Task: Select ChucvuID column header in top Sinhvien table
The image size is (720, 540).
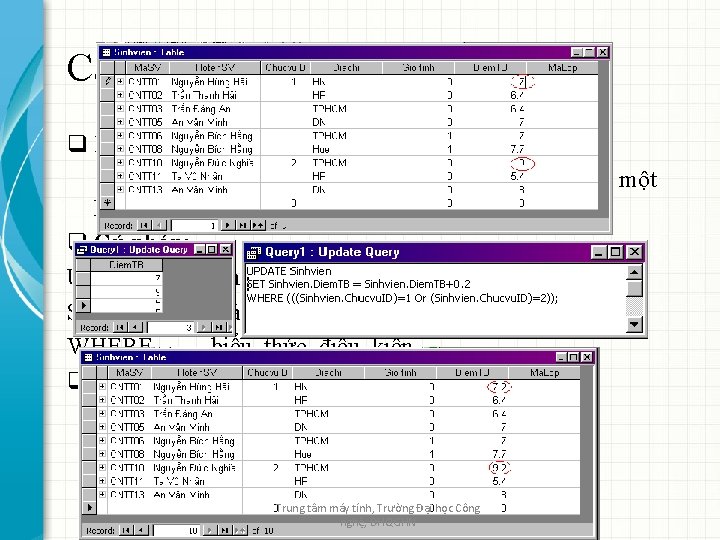Action: pyautogui.click(x=285, y=68)
